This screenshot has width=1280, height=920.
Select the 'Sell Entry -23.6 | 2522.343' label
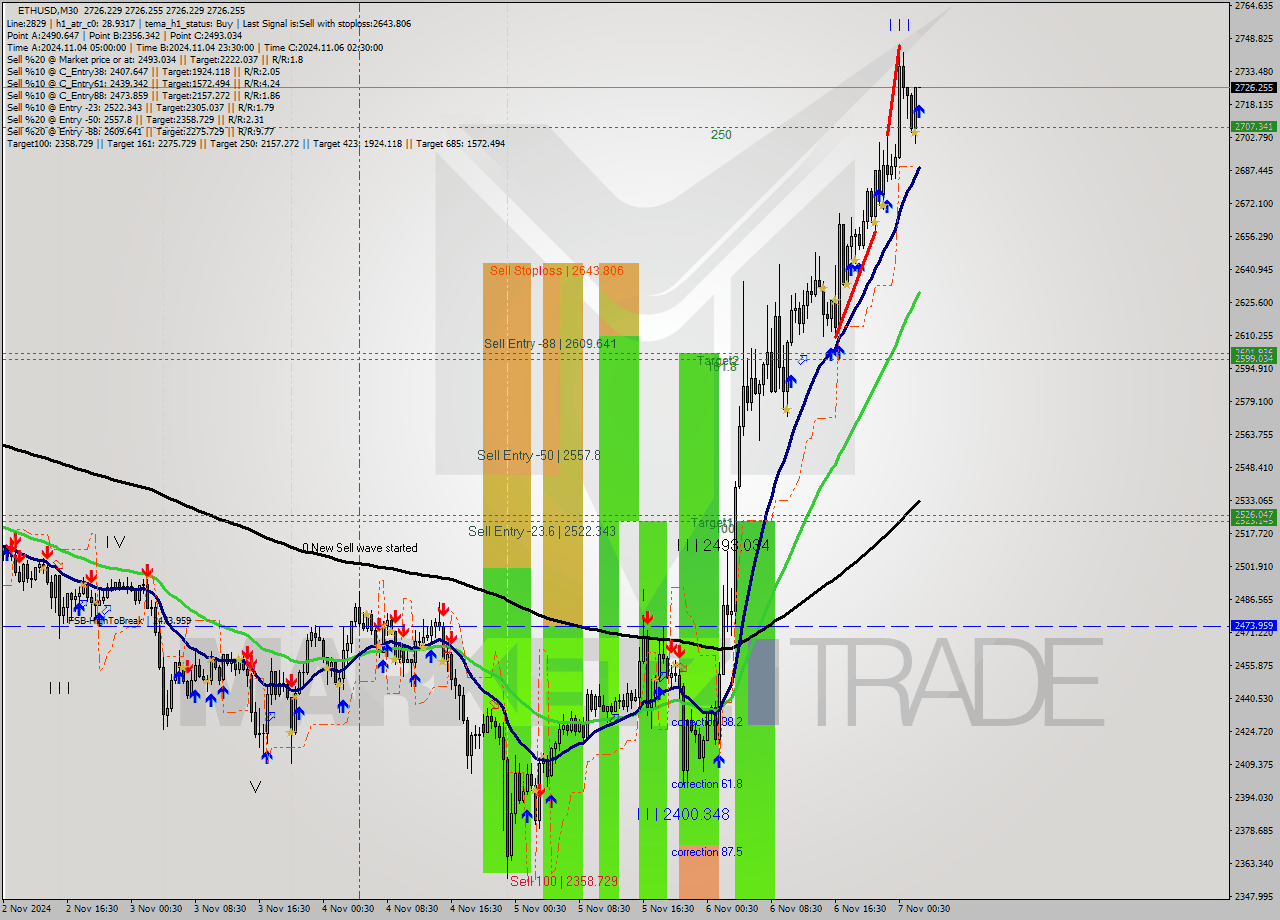pyautogui.click(x=542, y=531)
